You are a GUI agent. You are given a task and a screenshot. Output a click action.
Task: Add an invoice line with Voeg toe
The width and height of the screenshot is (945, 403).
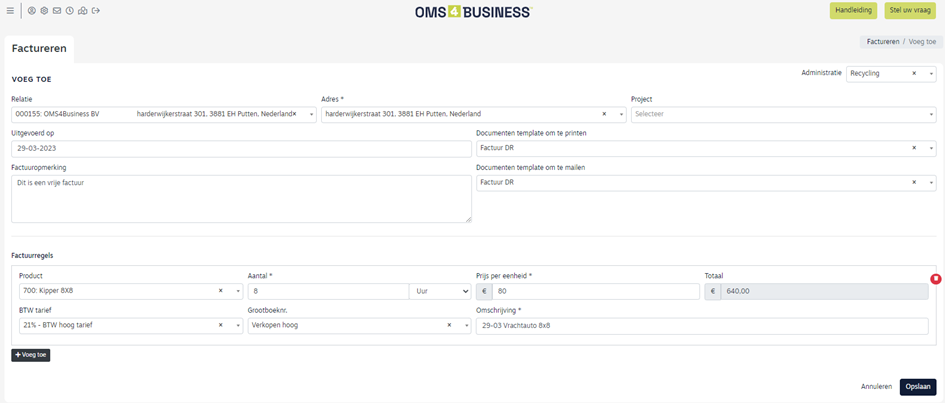(31, 355)
